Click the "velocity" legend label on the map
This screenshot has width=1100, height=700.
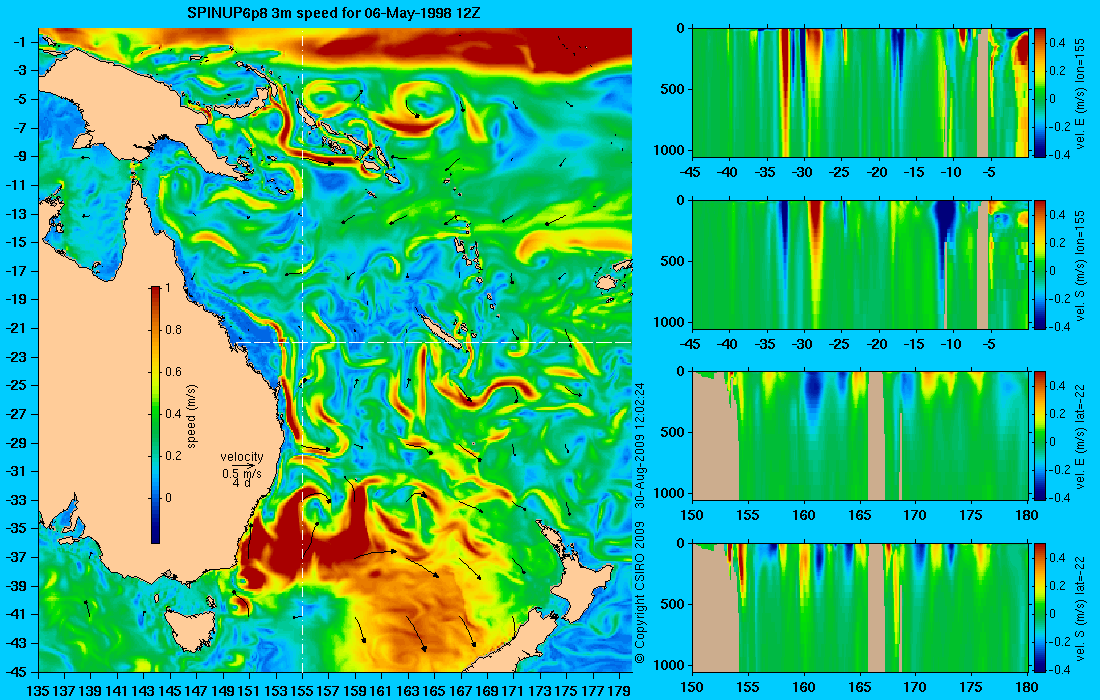click(x=241, y=457)
